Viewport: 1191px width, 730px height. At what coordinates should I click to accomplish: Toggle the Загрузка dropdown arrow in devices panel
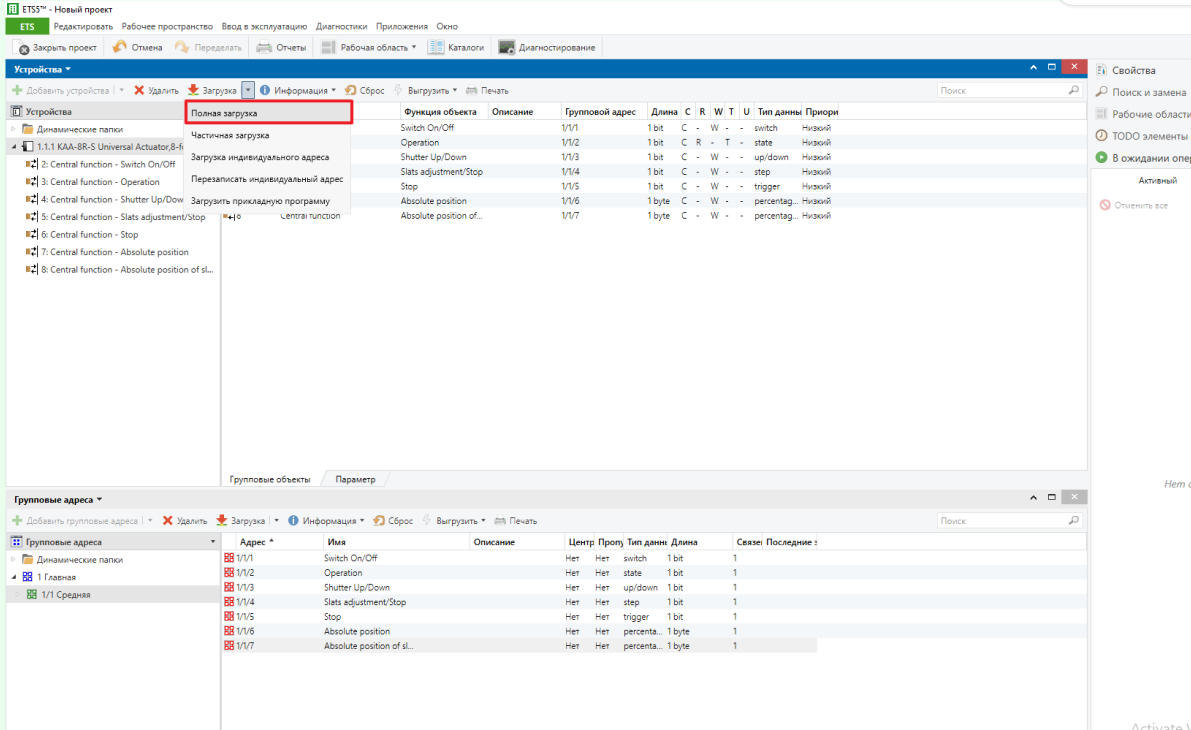(x=248, y=90)
